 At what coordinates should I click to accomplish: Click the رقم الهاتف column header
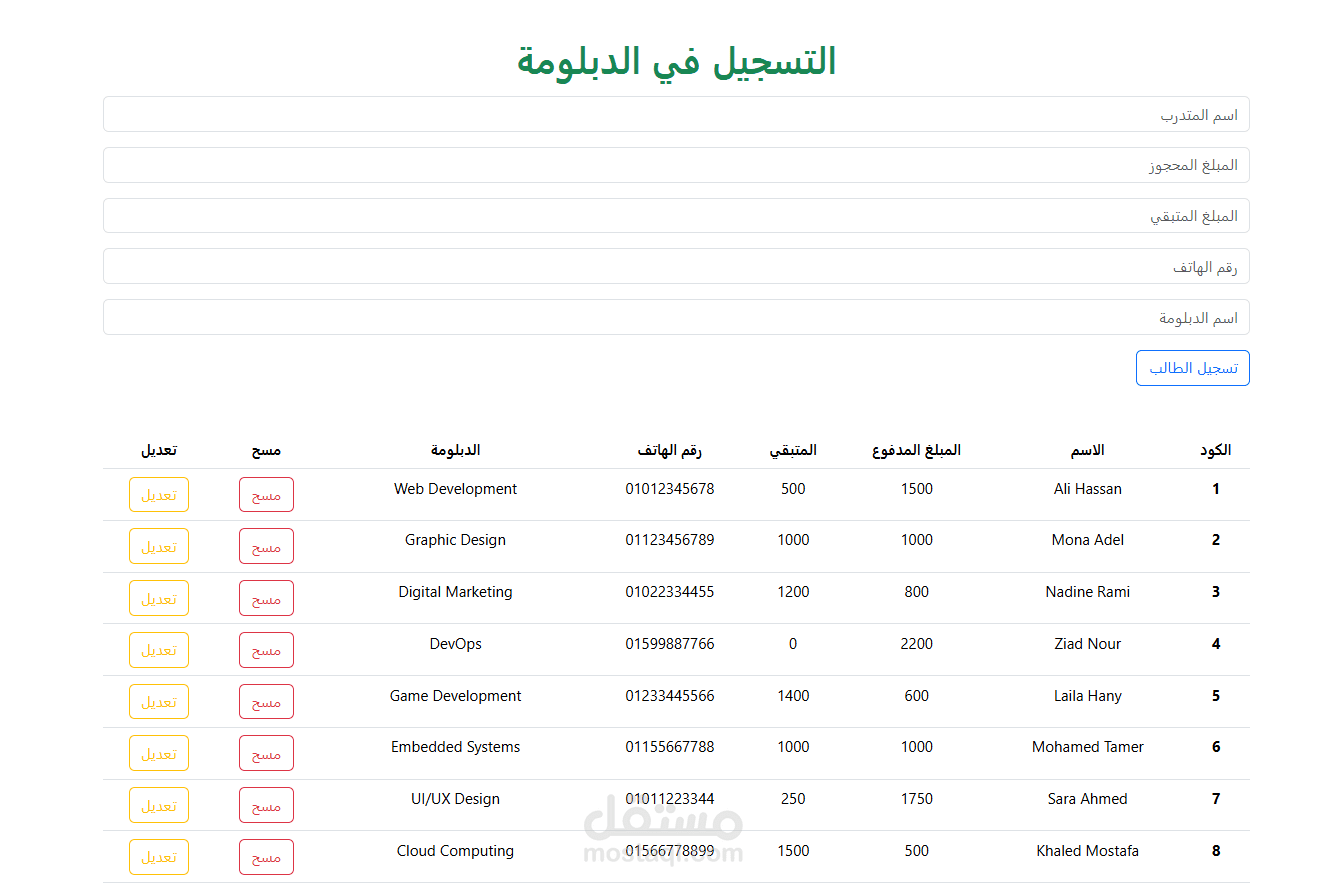(670, 450)
